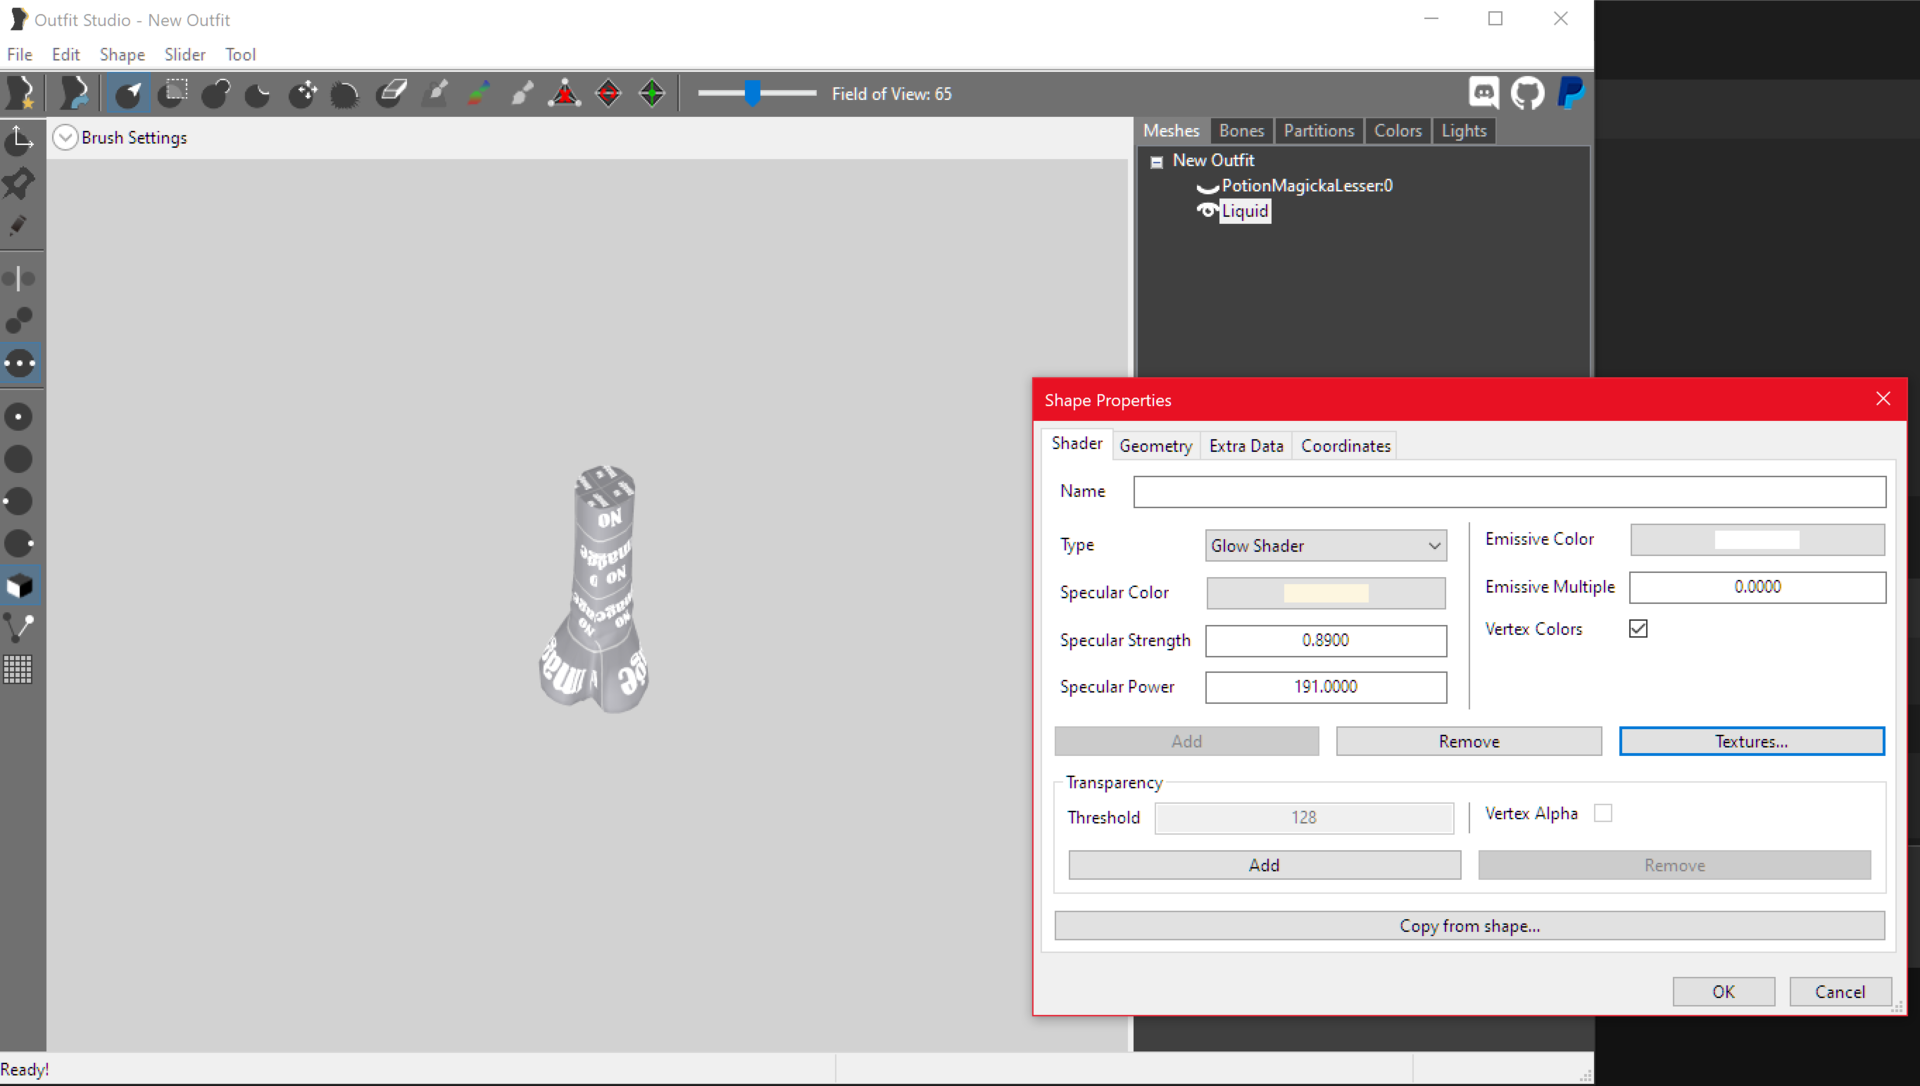Click Copy from shape... button
This screenshot has width=1920, height=1086.
[1470, 926]
